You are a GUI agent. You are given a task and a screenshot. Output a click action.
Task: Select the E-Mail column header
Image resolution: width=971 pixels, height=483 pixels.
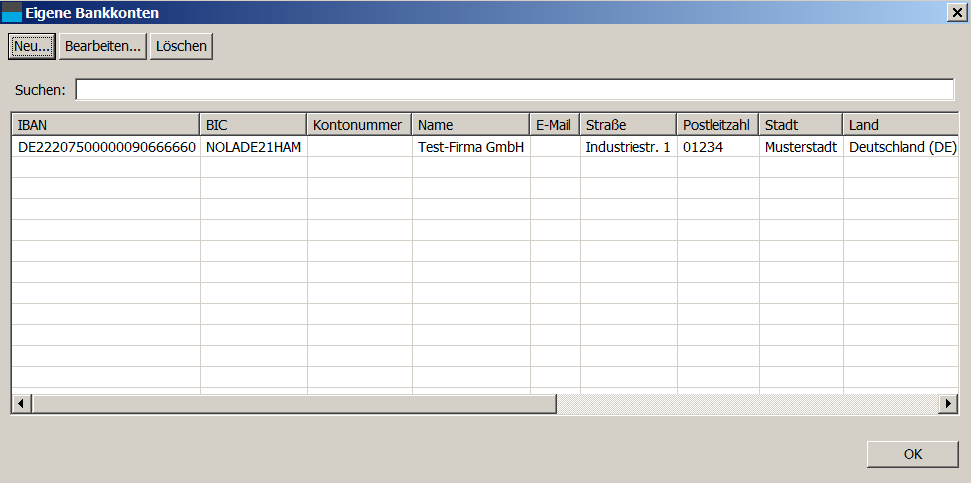click(x=555, y=124)
